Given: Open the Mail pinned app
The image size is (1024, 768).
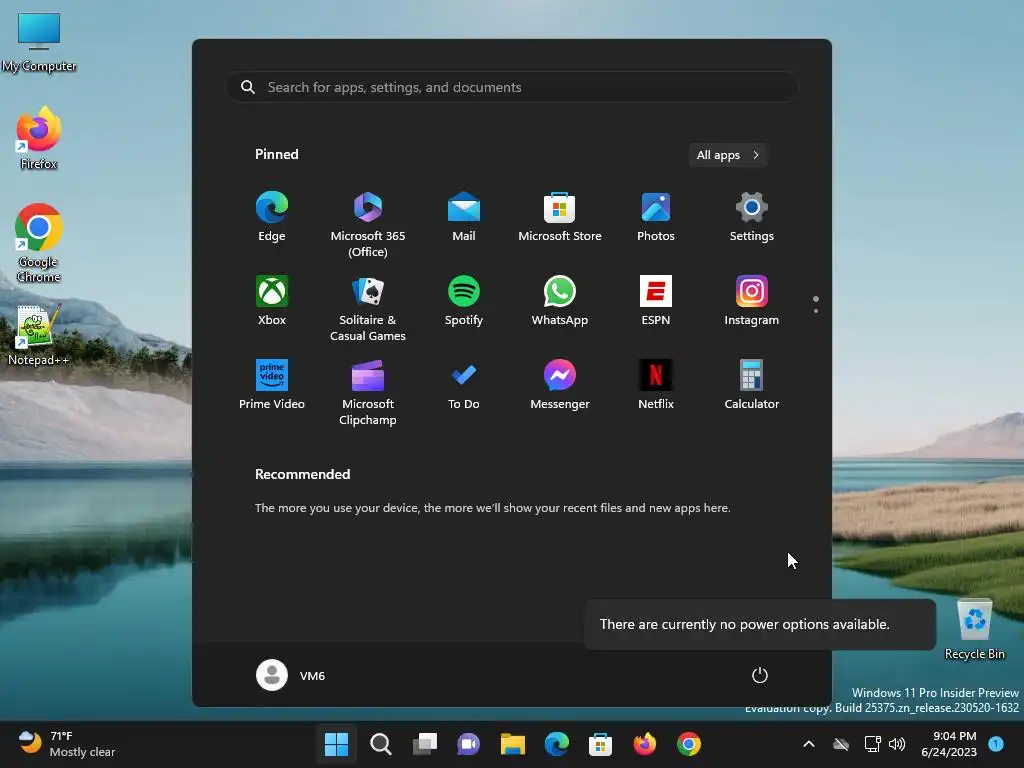Looking at the screenshot, I should 464,217.
